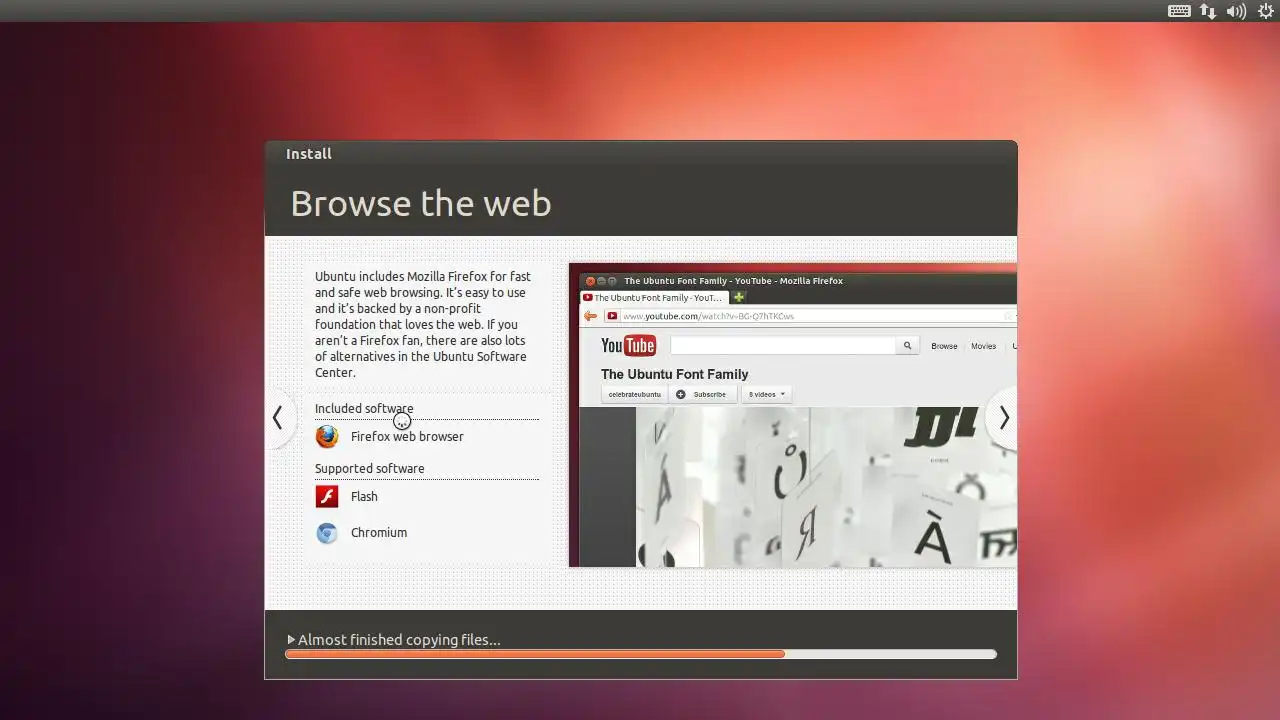Open the system gear menu
The image size is (1280, 720).
[1265, 11]
